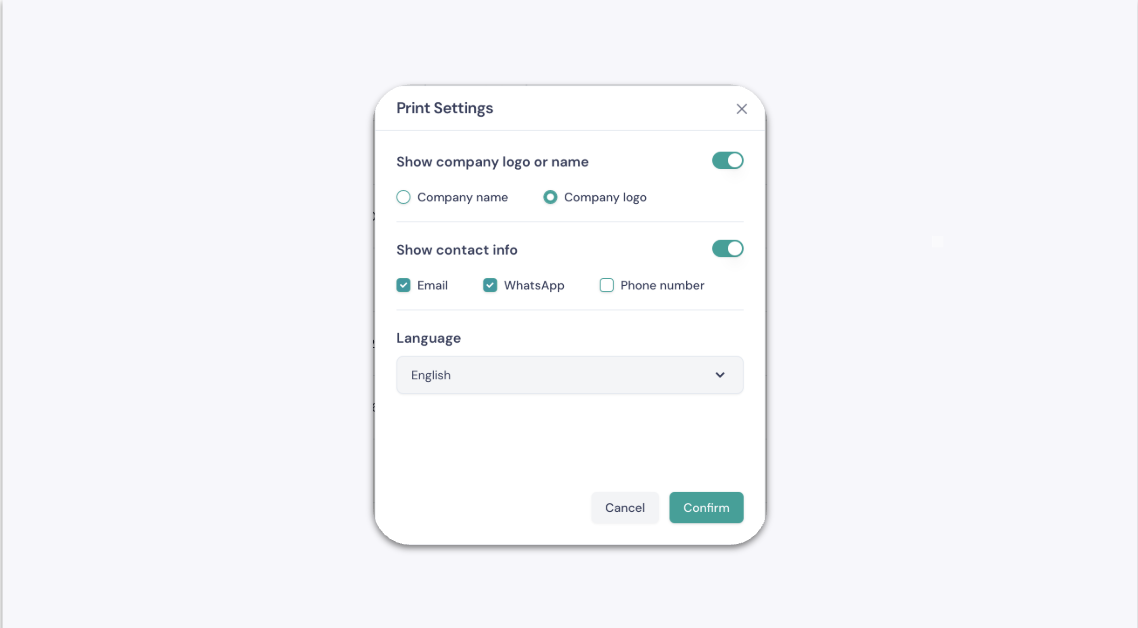Uncheck the Email checkbox
Image resolution: width=1138 pixels, height=628 pixels.
pyautogui.click(x=404, y=285)
